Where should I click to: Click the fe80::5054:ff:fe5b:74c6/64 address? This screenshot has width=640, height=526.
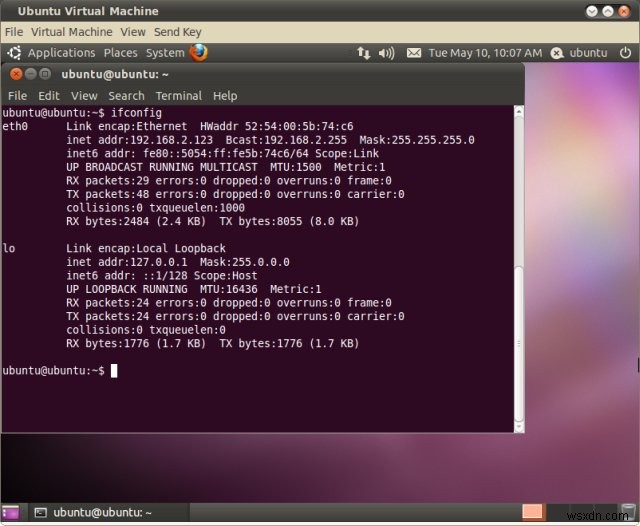(226, 153)
